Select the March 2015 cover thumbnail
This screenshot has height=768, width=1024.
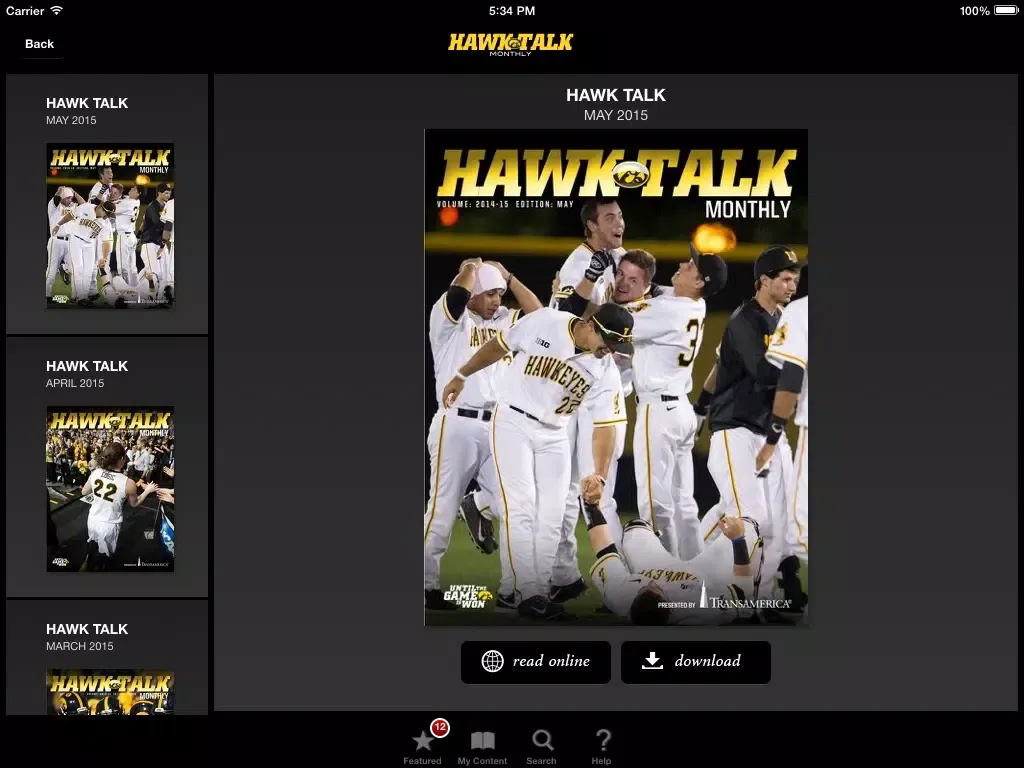(110, 692)
